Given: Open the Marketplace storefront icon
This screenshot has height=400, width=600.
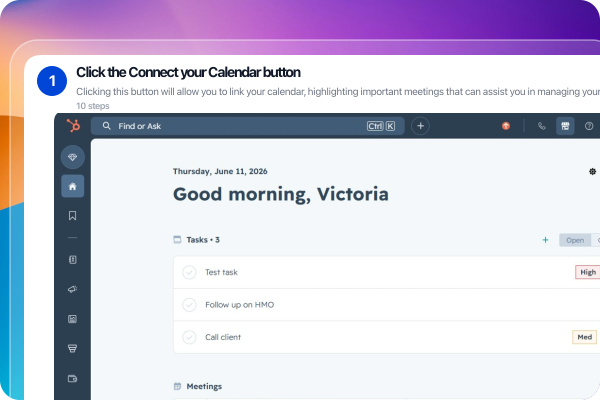Looking at the screenshot, I should point(565,126).
